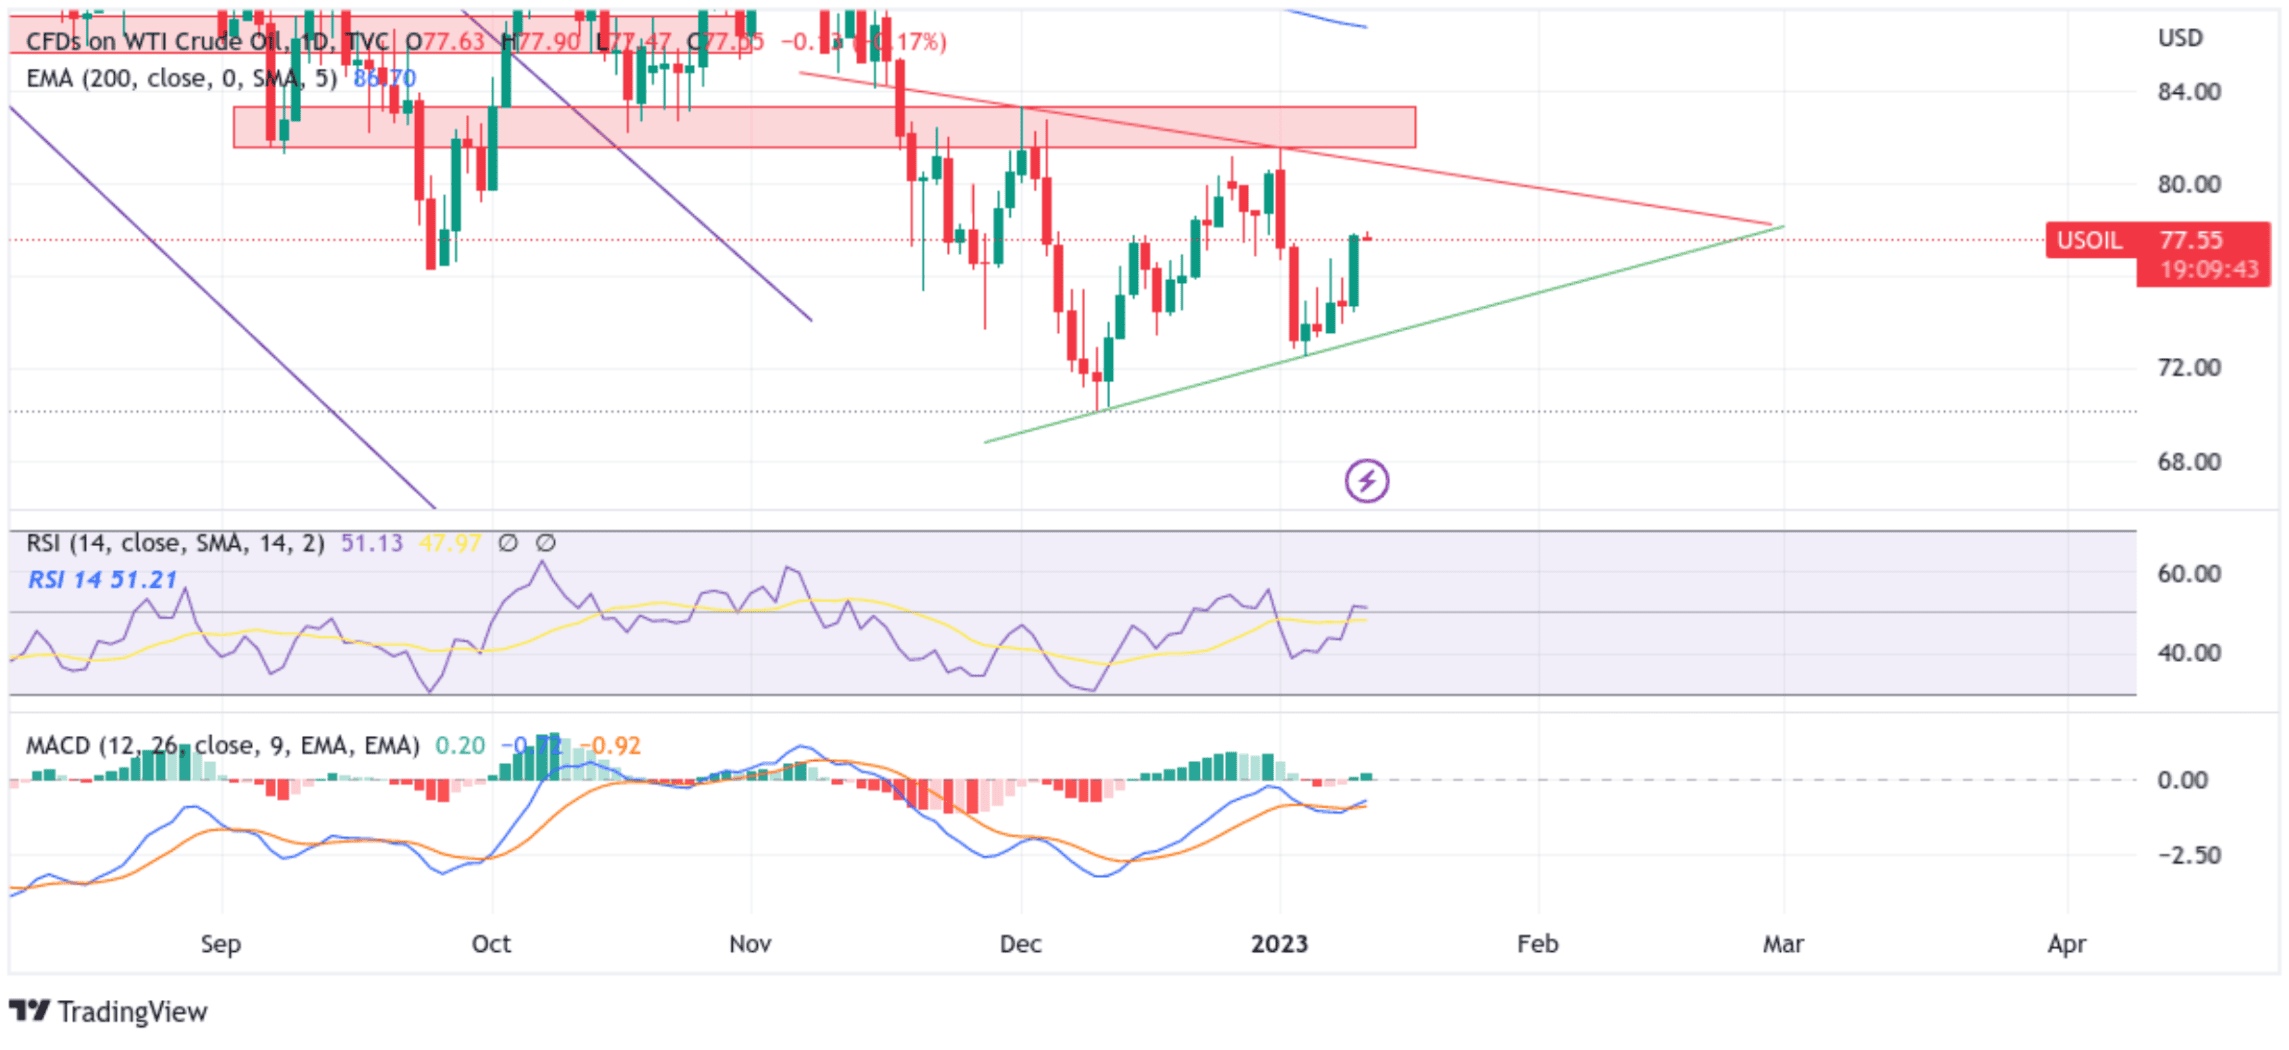Click the 68.00 price axis label
The image size is (2289, 1050).
click(2189, 462)
